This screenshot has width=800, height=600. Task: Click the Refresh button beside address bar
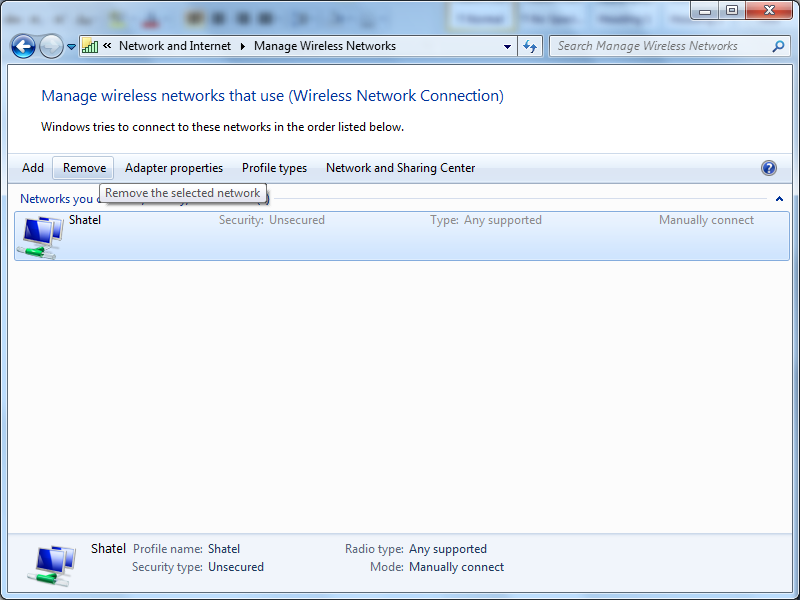[530, 46]
